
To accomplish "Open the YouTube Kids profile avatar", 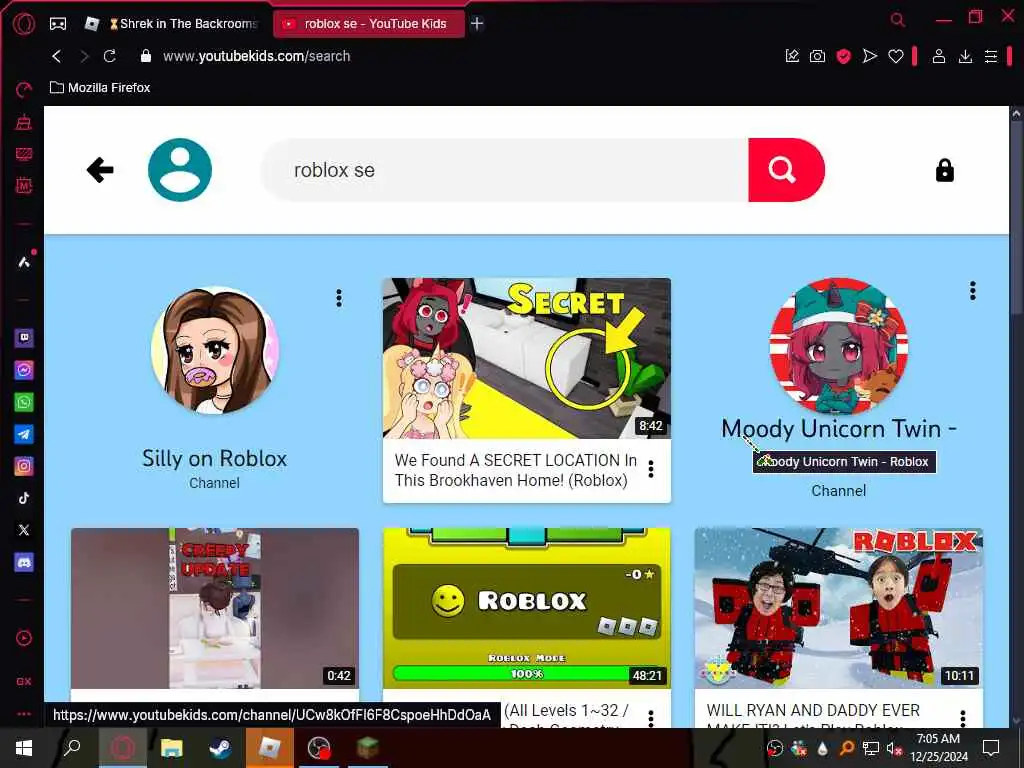I will click(x=180, y=170).
